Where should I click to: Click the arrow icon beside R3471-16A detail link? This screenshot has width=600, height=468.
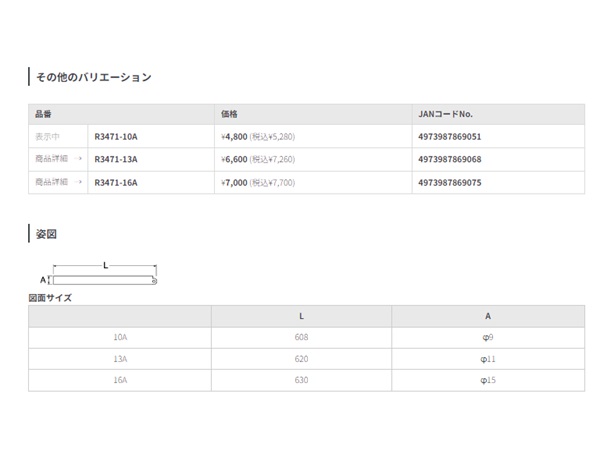(78, 182)
